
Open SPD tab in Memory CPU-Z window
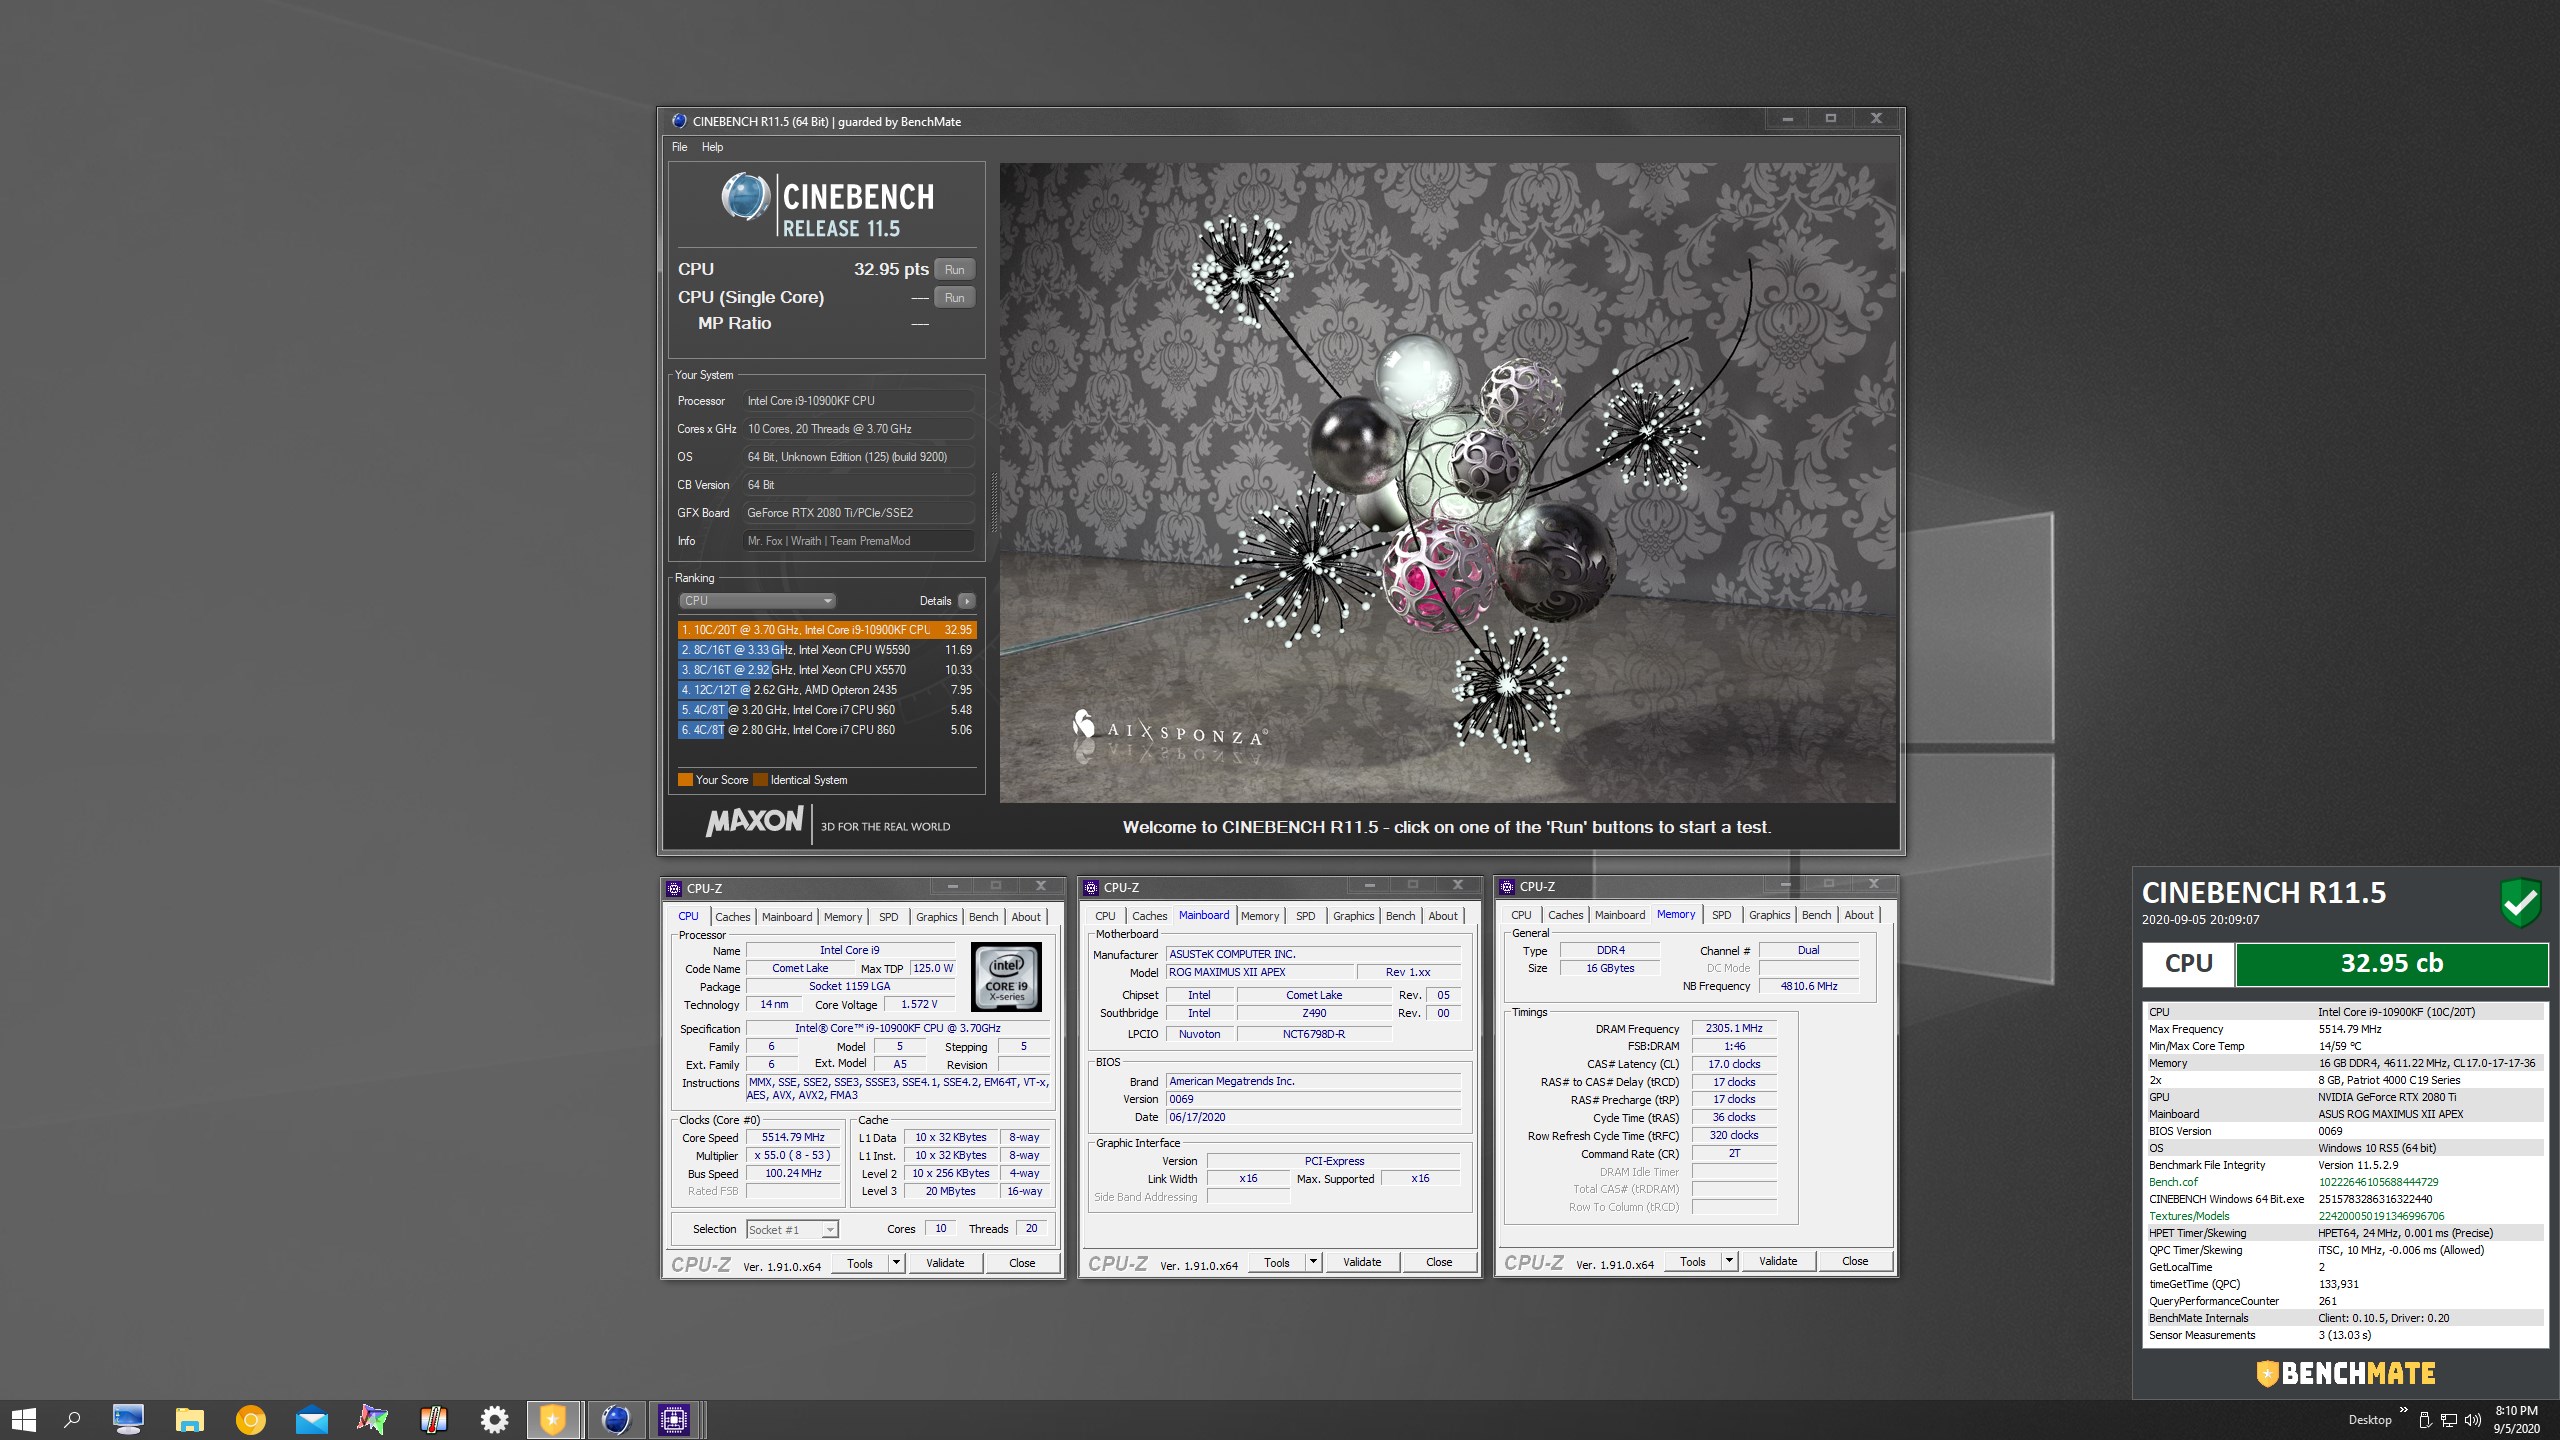pos(1721,915)
